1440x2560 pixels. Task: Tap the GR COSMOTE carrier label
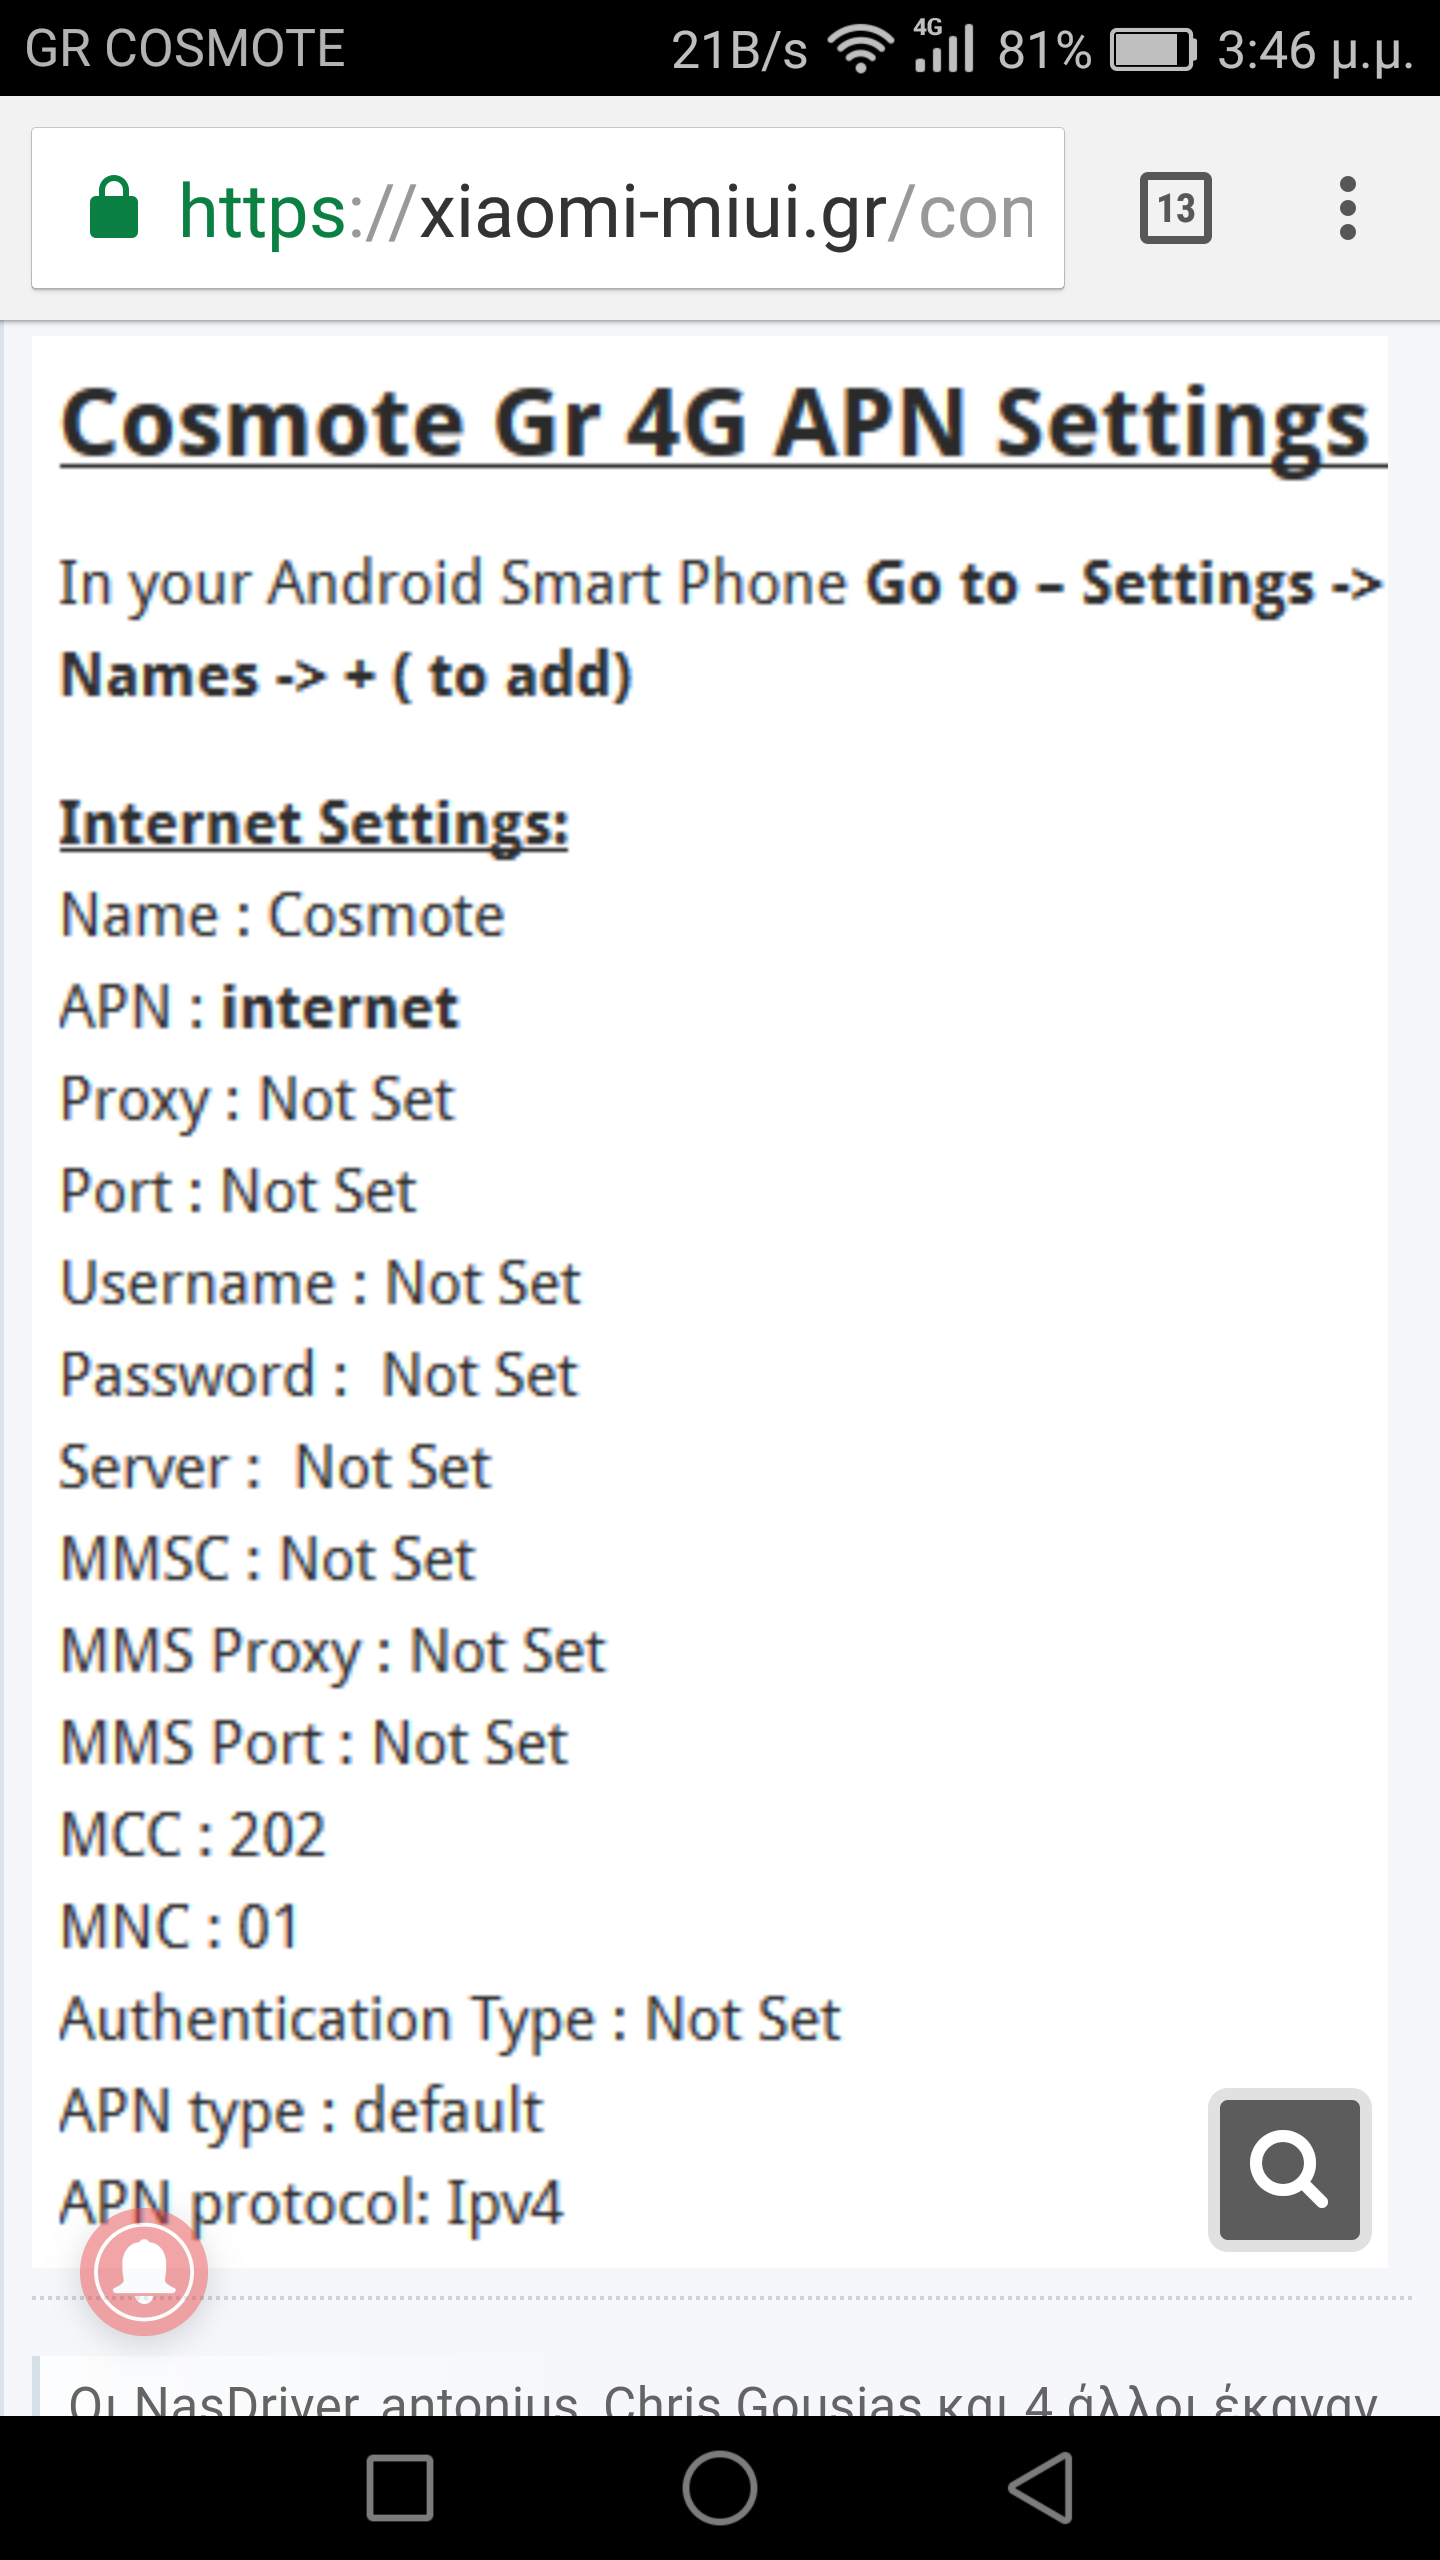tap(185, 48)
